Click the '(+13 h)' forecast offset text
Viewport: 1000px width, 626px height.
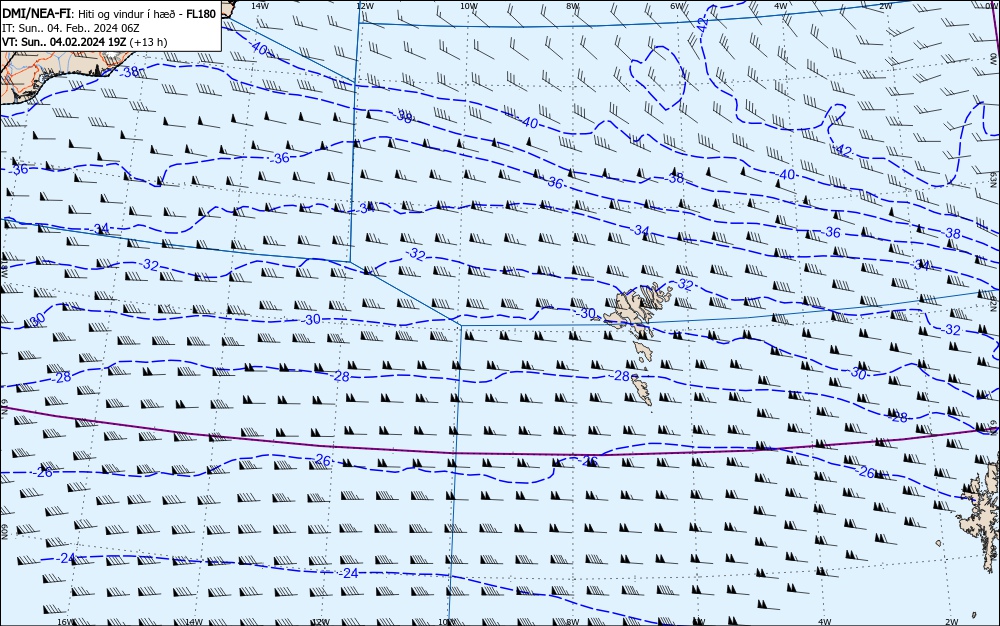148,42
